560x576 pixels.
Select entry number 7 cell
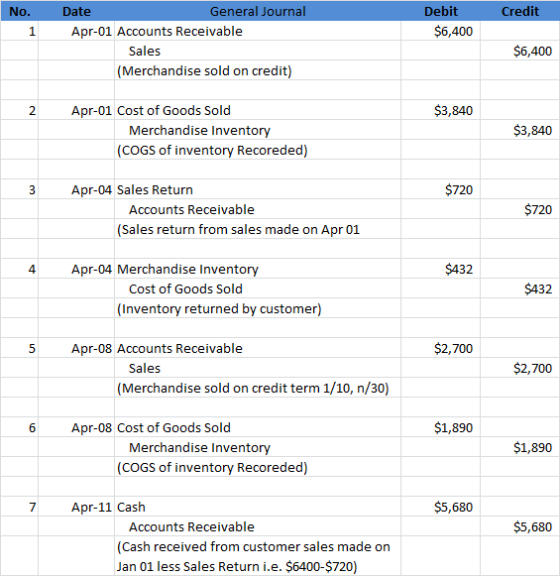pos(19,507)
